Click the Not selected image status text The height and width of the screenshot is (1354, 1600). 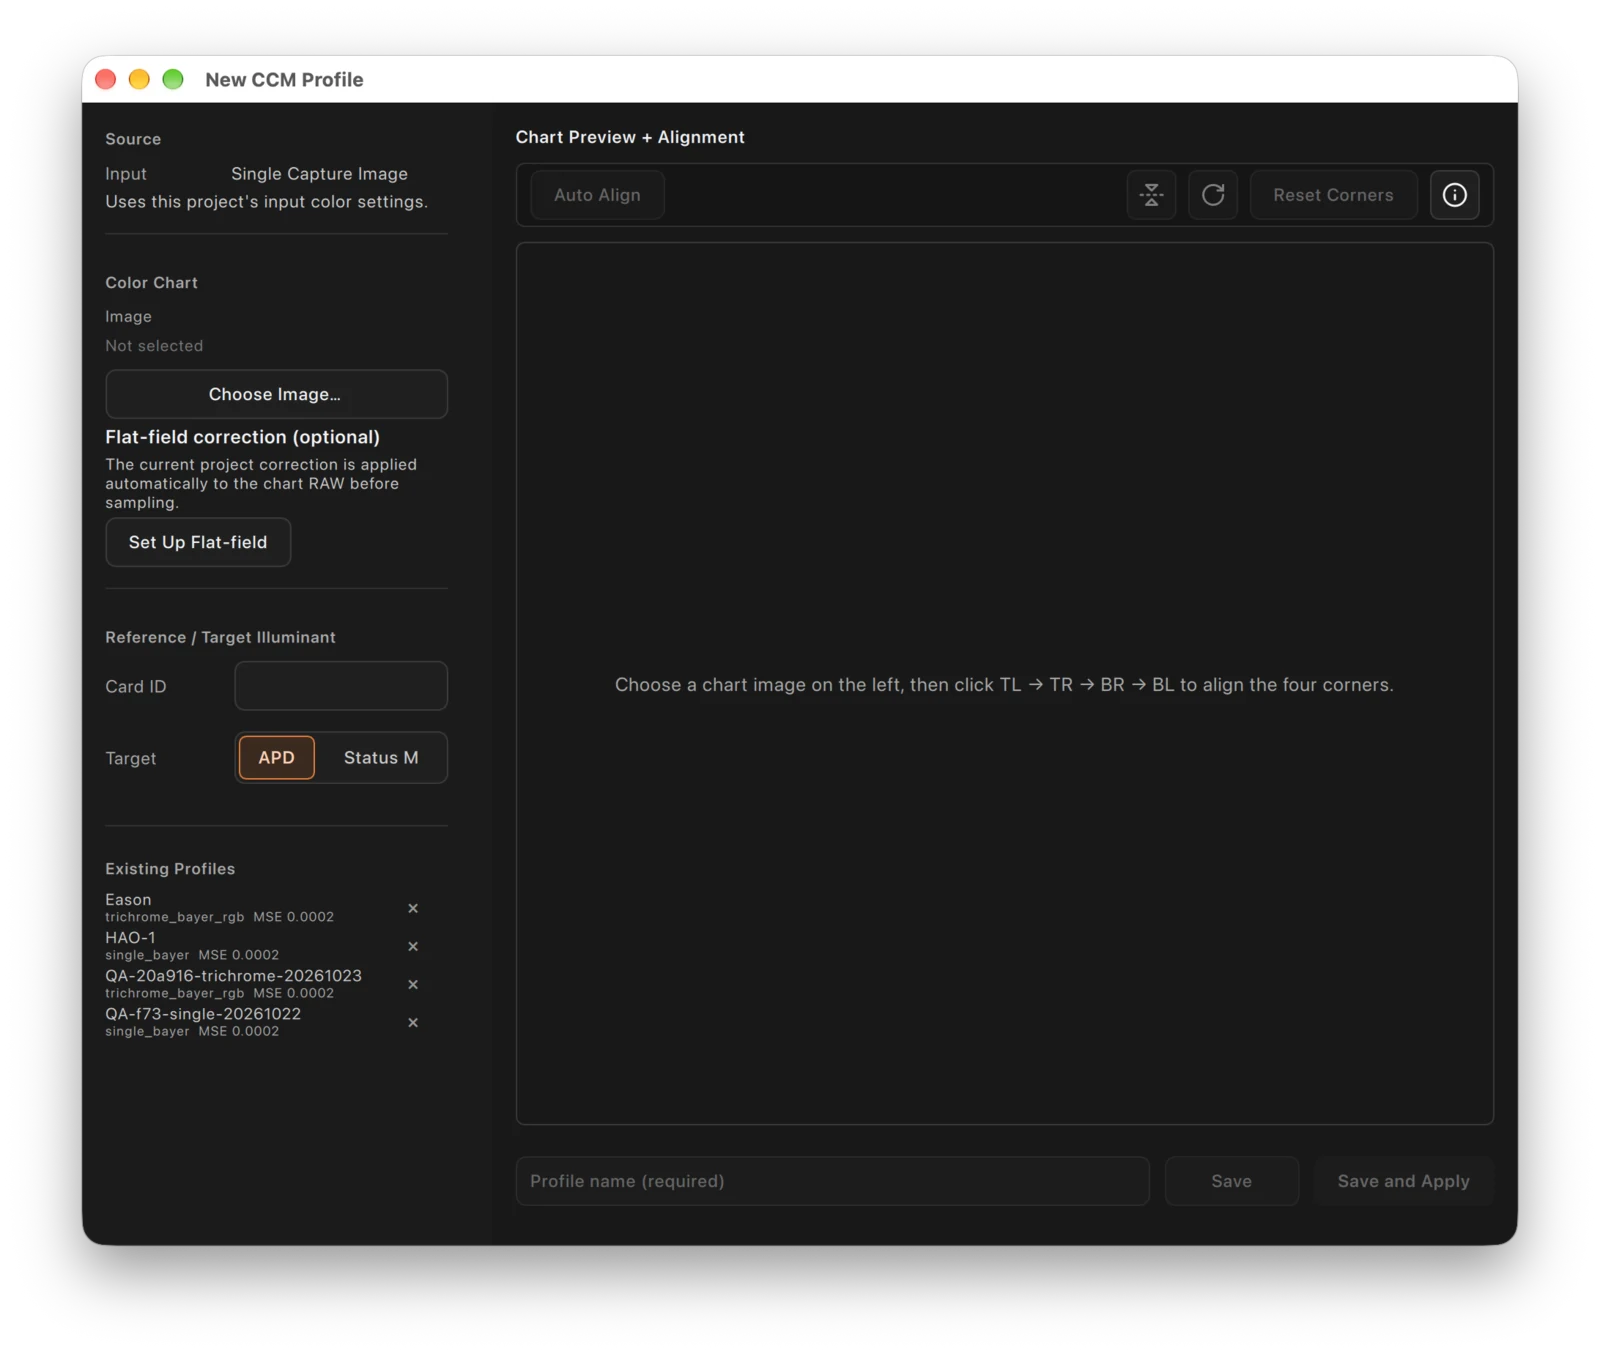click(154, 346)
